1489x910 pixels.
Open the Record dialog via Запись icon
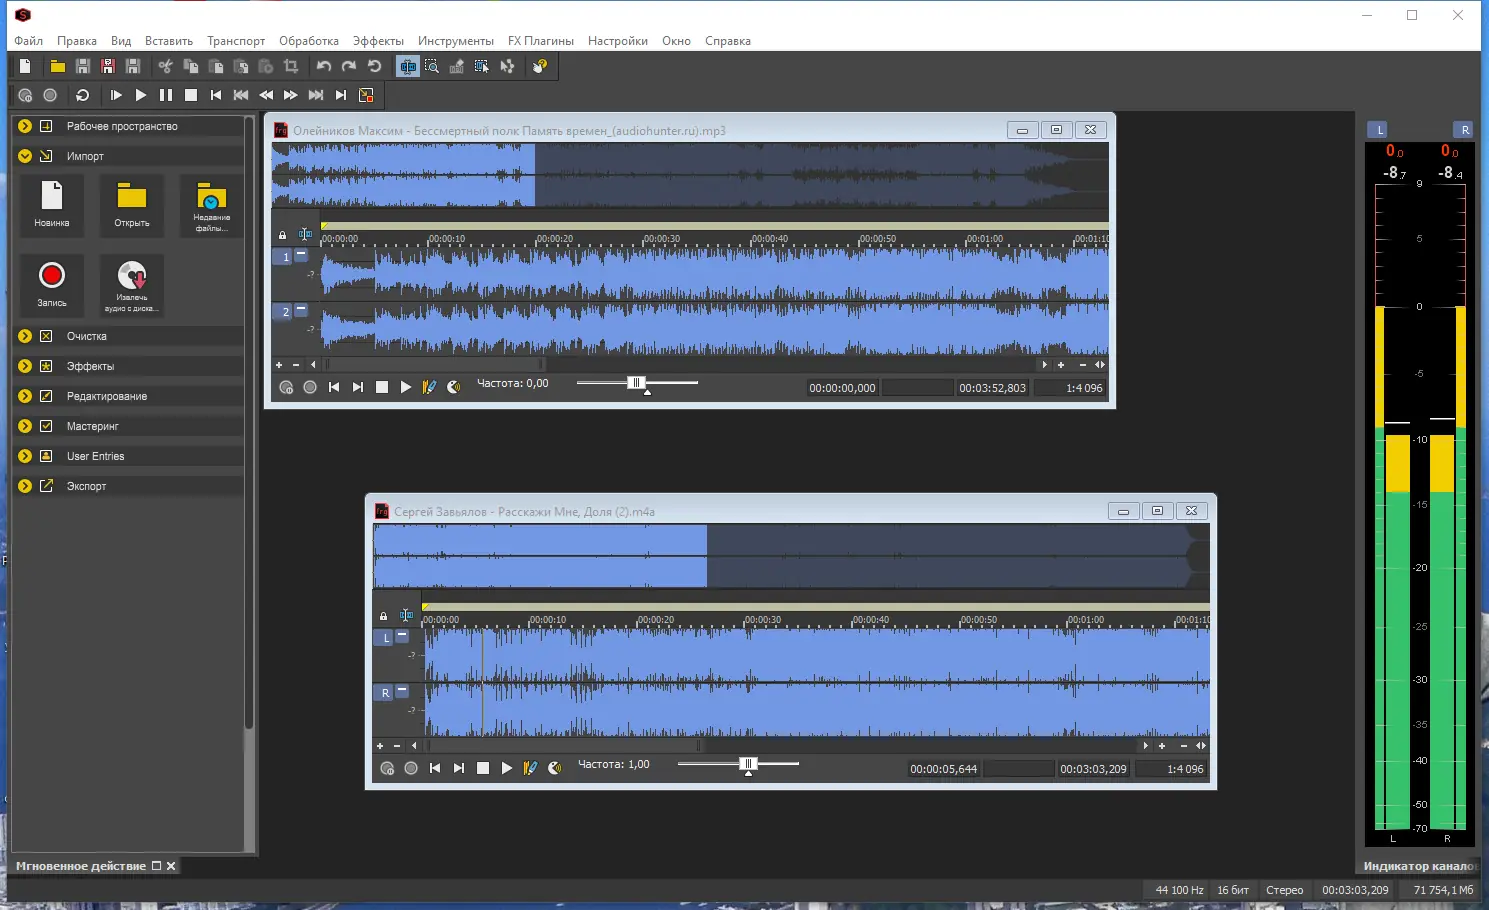click(51, 284)
